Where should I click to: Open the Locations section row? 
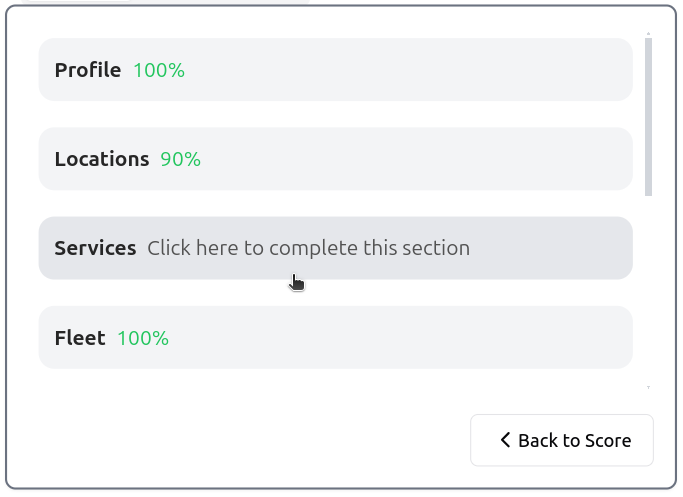click(335, 159)
